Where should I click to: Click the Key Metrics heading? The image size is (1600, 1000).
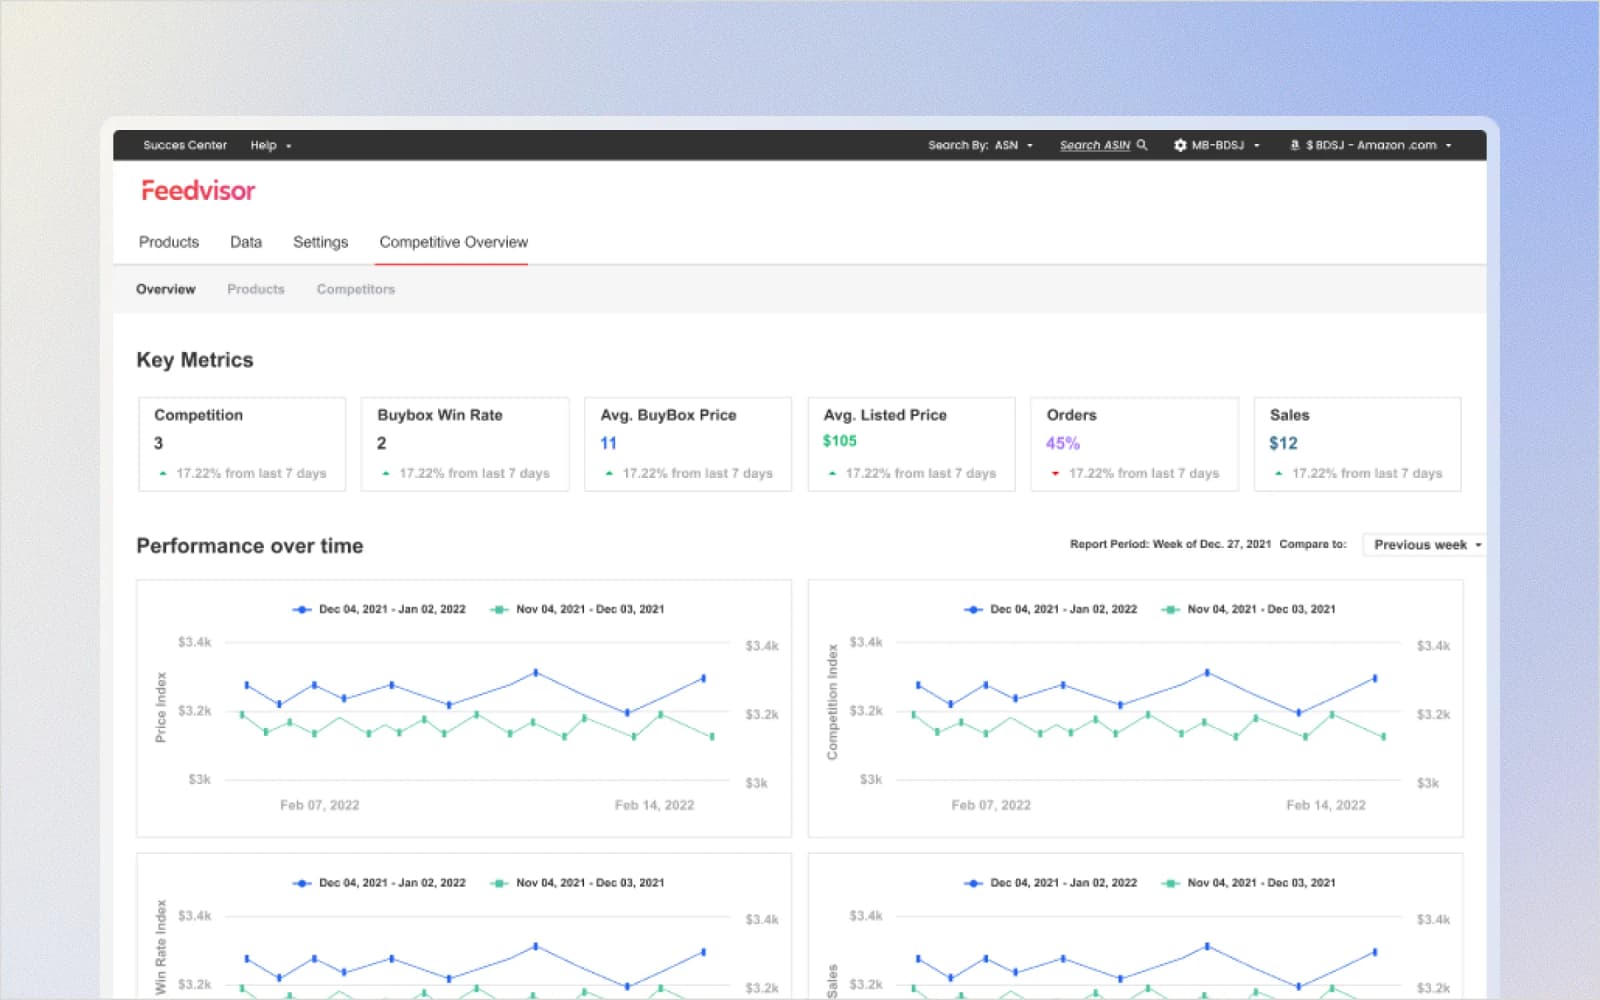195,360
